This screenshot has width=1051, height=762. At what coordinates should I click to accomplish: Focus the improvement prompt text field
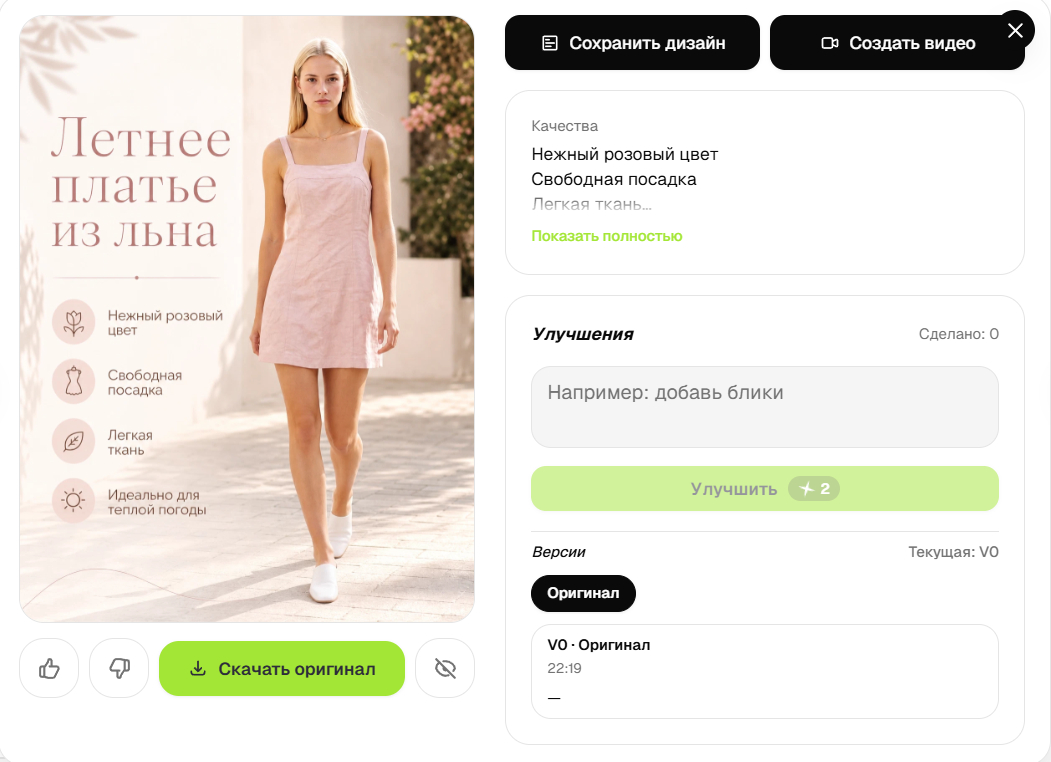coord(765,407)
